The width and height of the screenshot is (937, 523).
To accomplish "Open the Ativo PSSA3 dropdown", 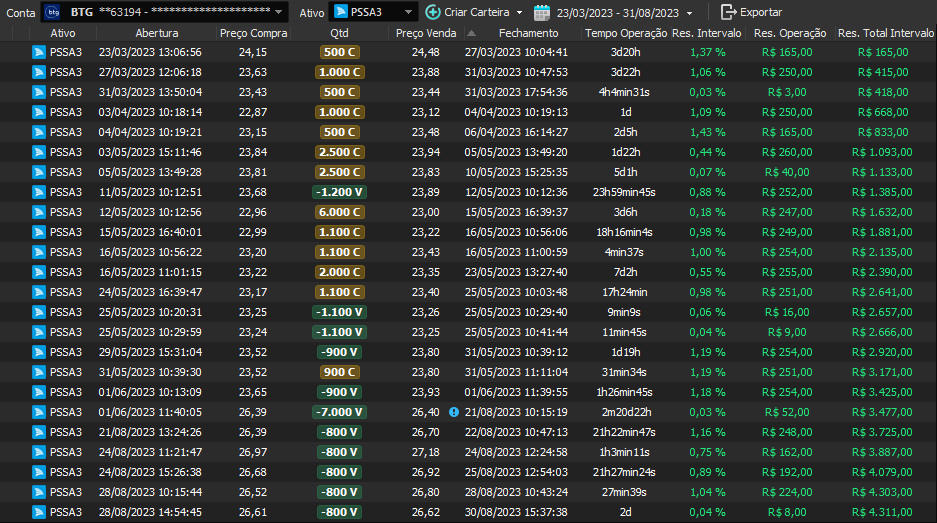I will pos(409,12).
